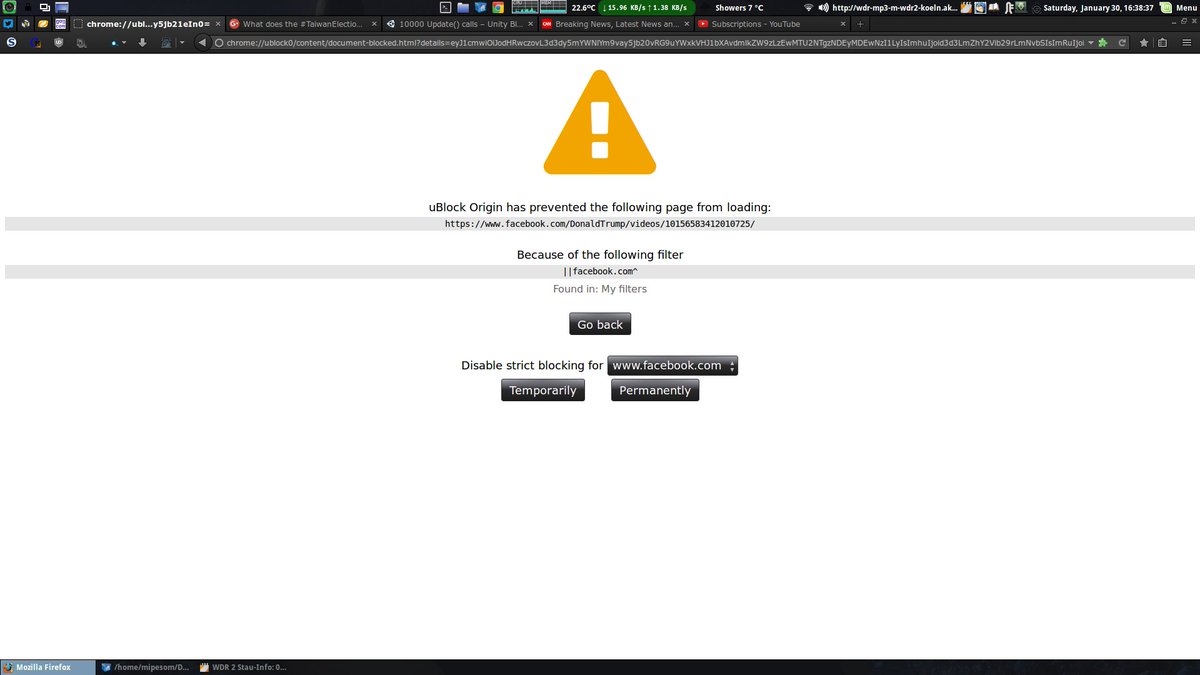
Task: Bookmark this page with star icon
Action: point(1144,43)
